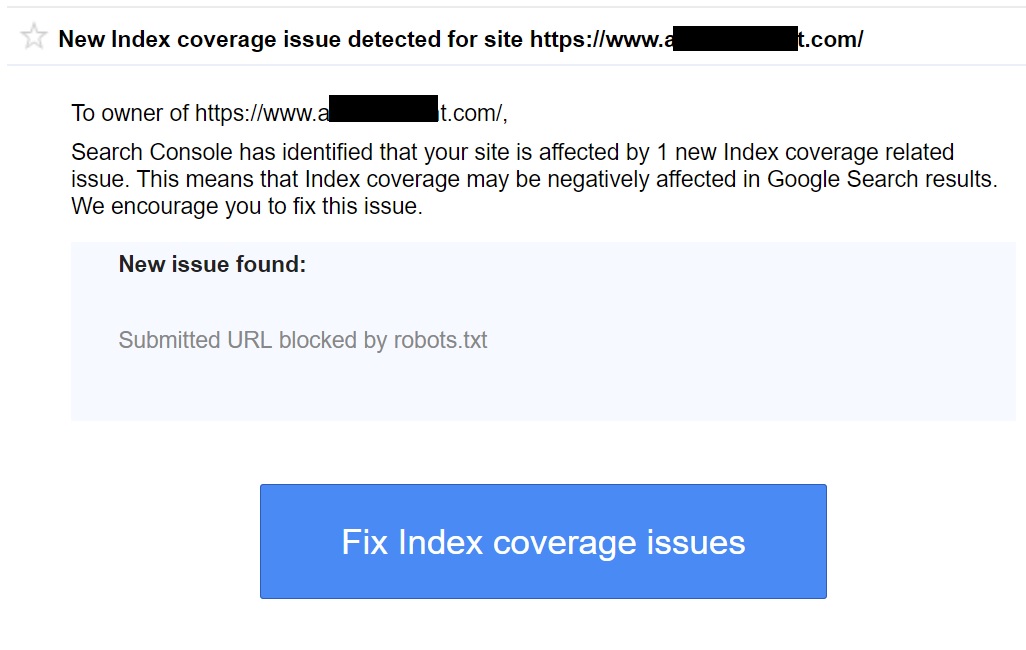
Task: Open the Submitted URL blocked by robots.txt issue
Action: [x=302, y=340]
